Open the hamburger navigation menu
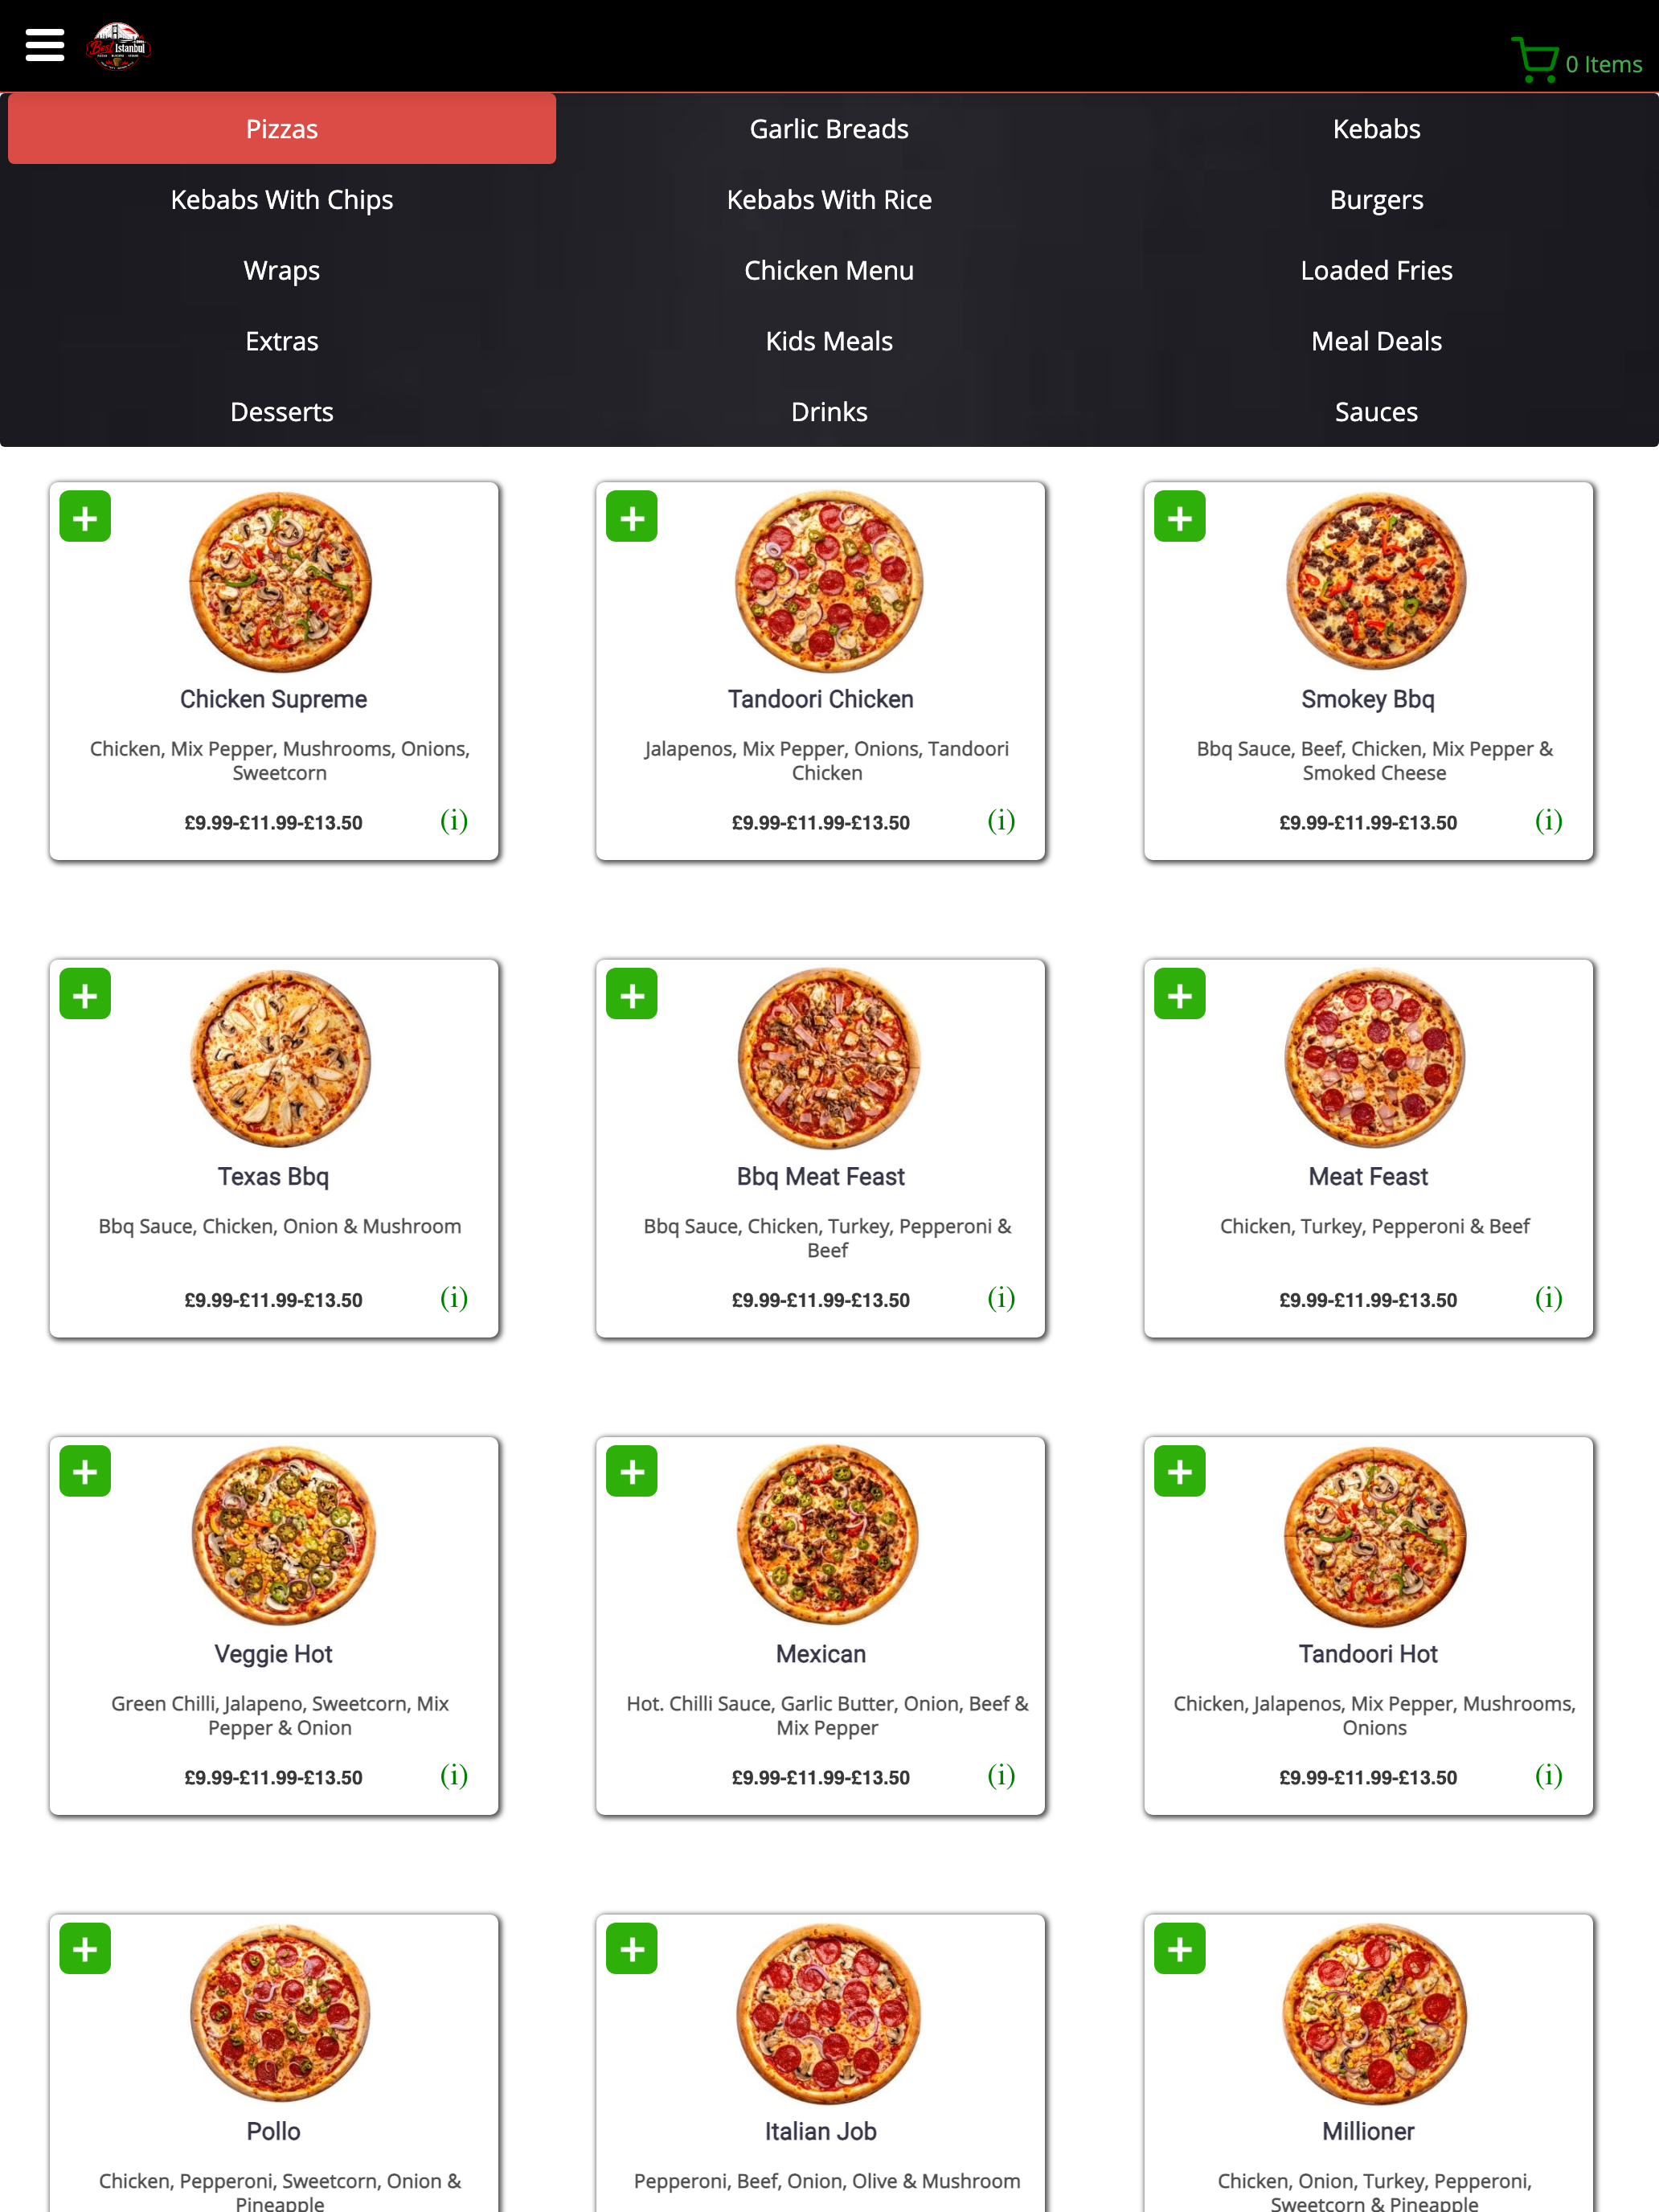The image size is (1659, 2212). (x=44, y=45)
